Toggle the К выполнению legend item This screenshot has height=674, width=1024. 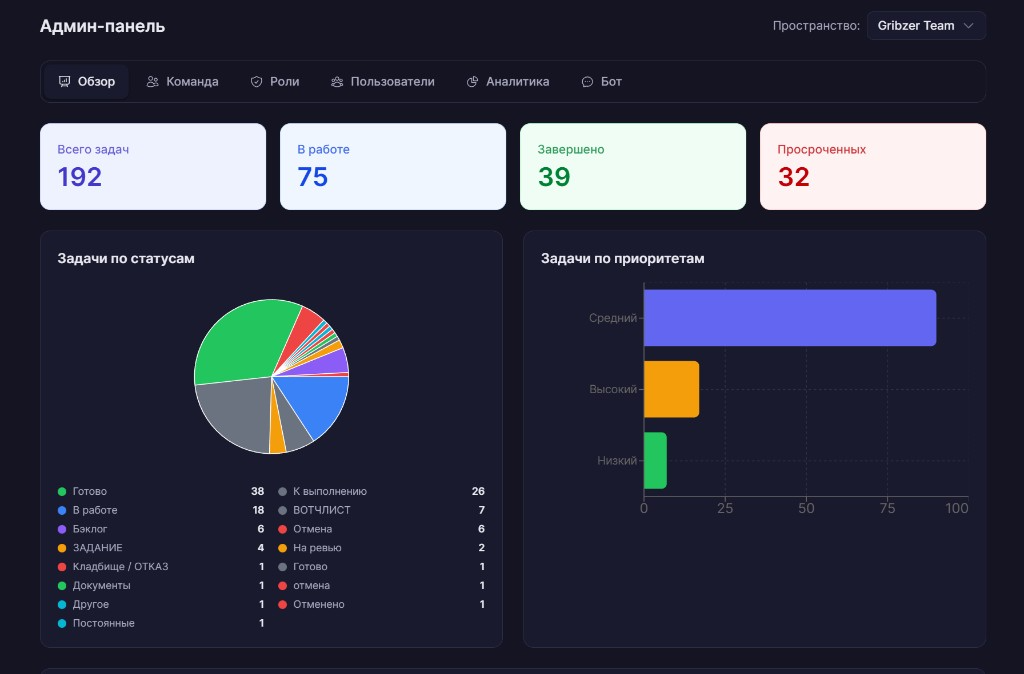pyautogui.click(x=329, y=491)
